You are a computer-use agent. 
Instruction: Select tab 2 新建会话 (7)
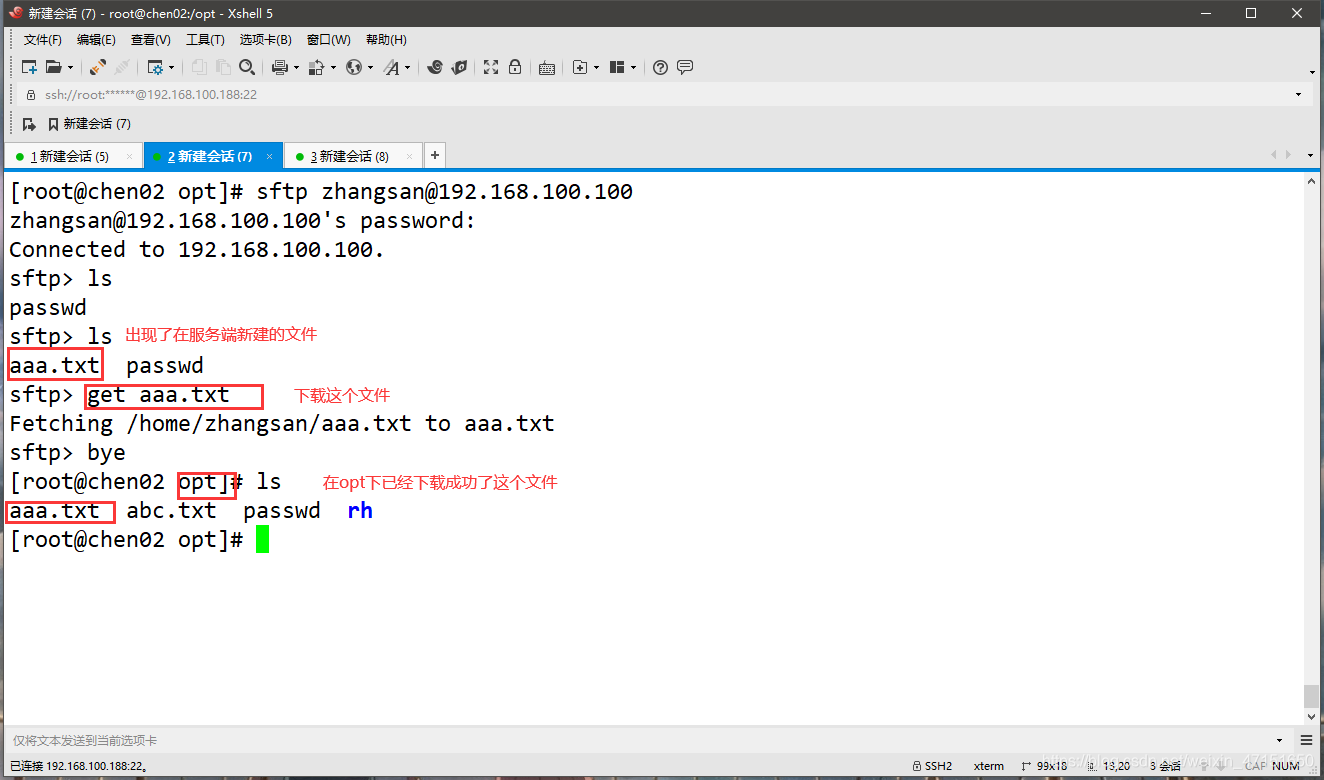214,156
